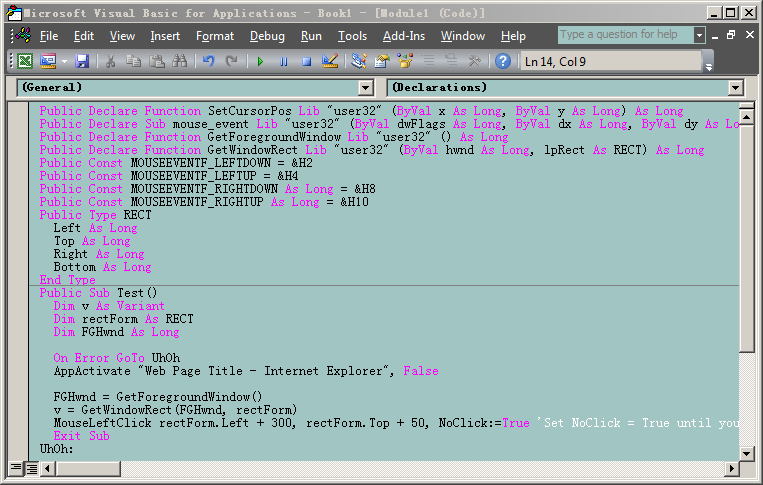Viewport: 763px width, 485px height.
Task: Click the vertical scrollbar up arrow
Action: pos(746,117)
